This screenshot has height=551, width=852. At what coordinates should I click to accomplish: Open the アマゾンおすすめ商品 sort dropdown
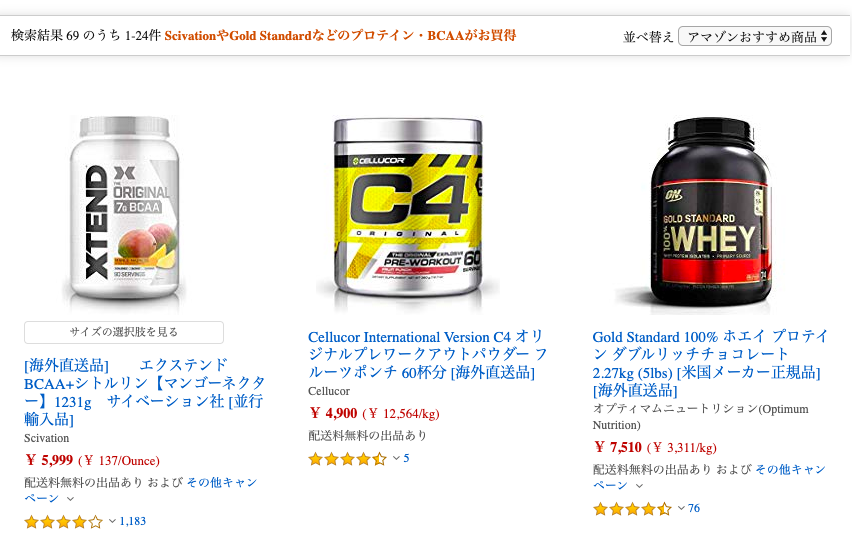pos(755,36)
